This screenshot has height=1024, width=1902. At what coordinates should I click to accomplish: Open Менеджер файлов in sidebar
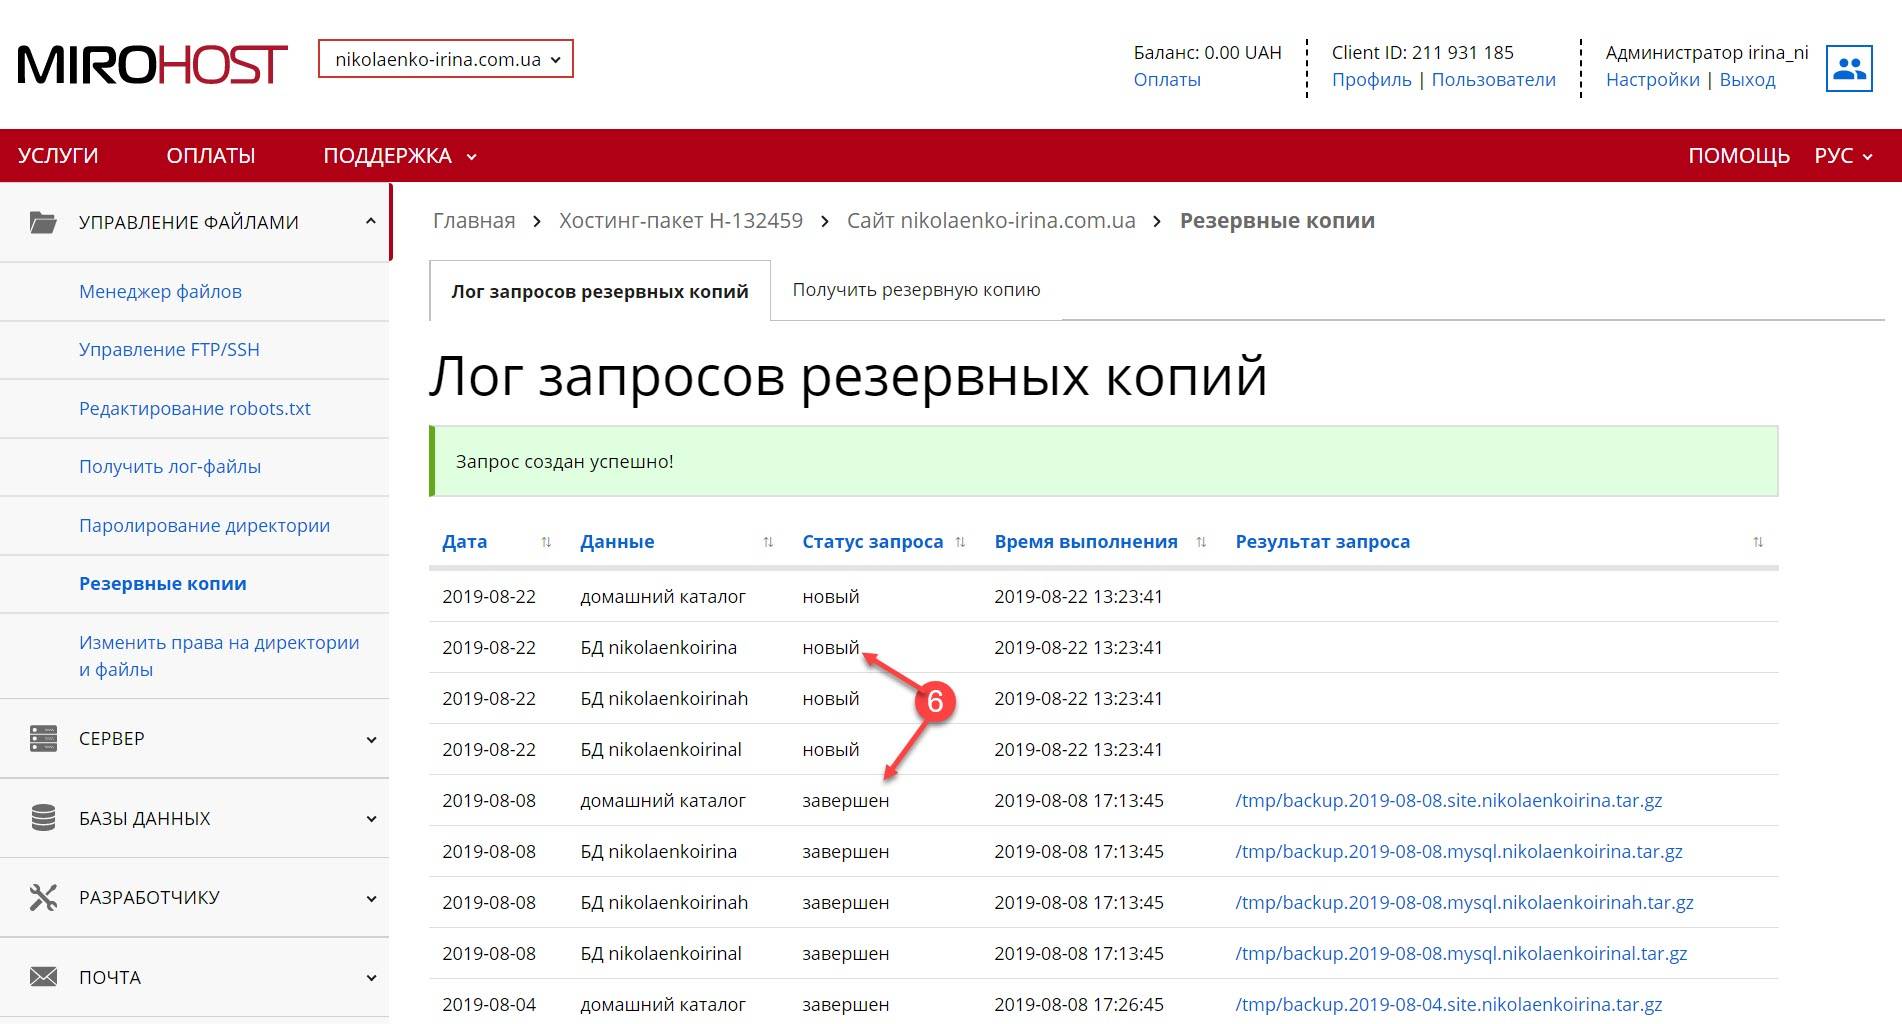pyautogui.click(x=160, y=292)
